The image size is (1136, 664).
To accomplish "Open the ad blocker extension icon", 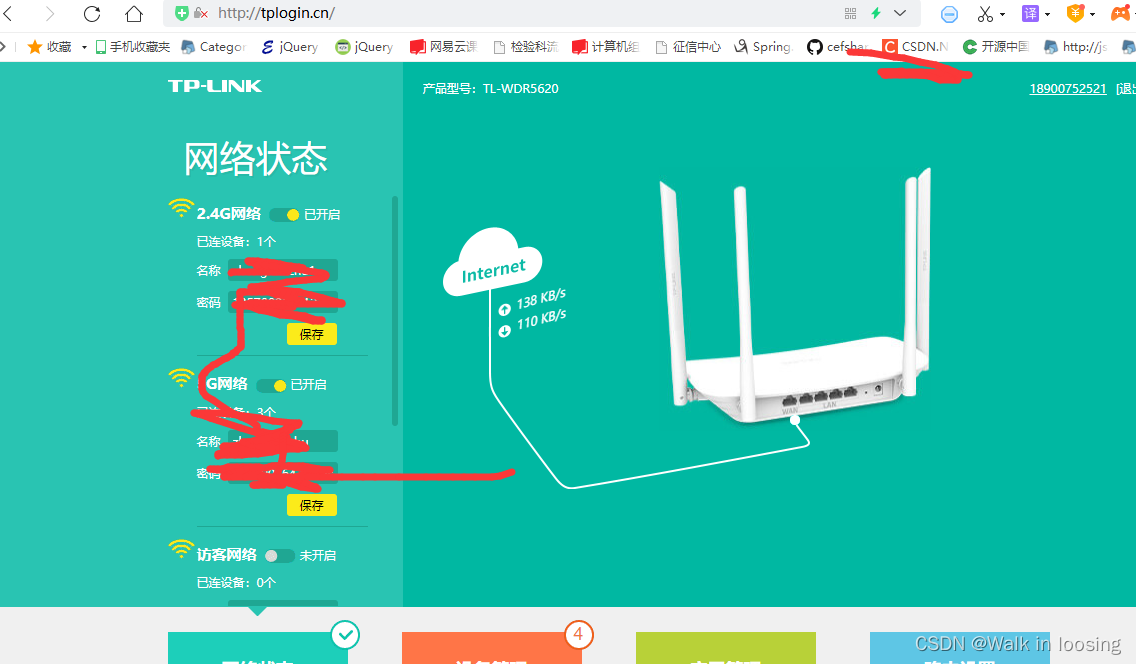I will pyautogui.click(x=948, y=14).
